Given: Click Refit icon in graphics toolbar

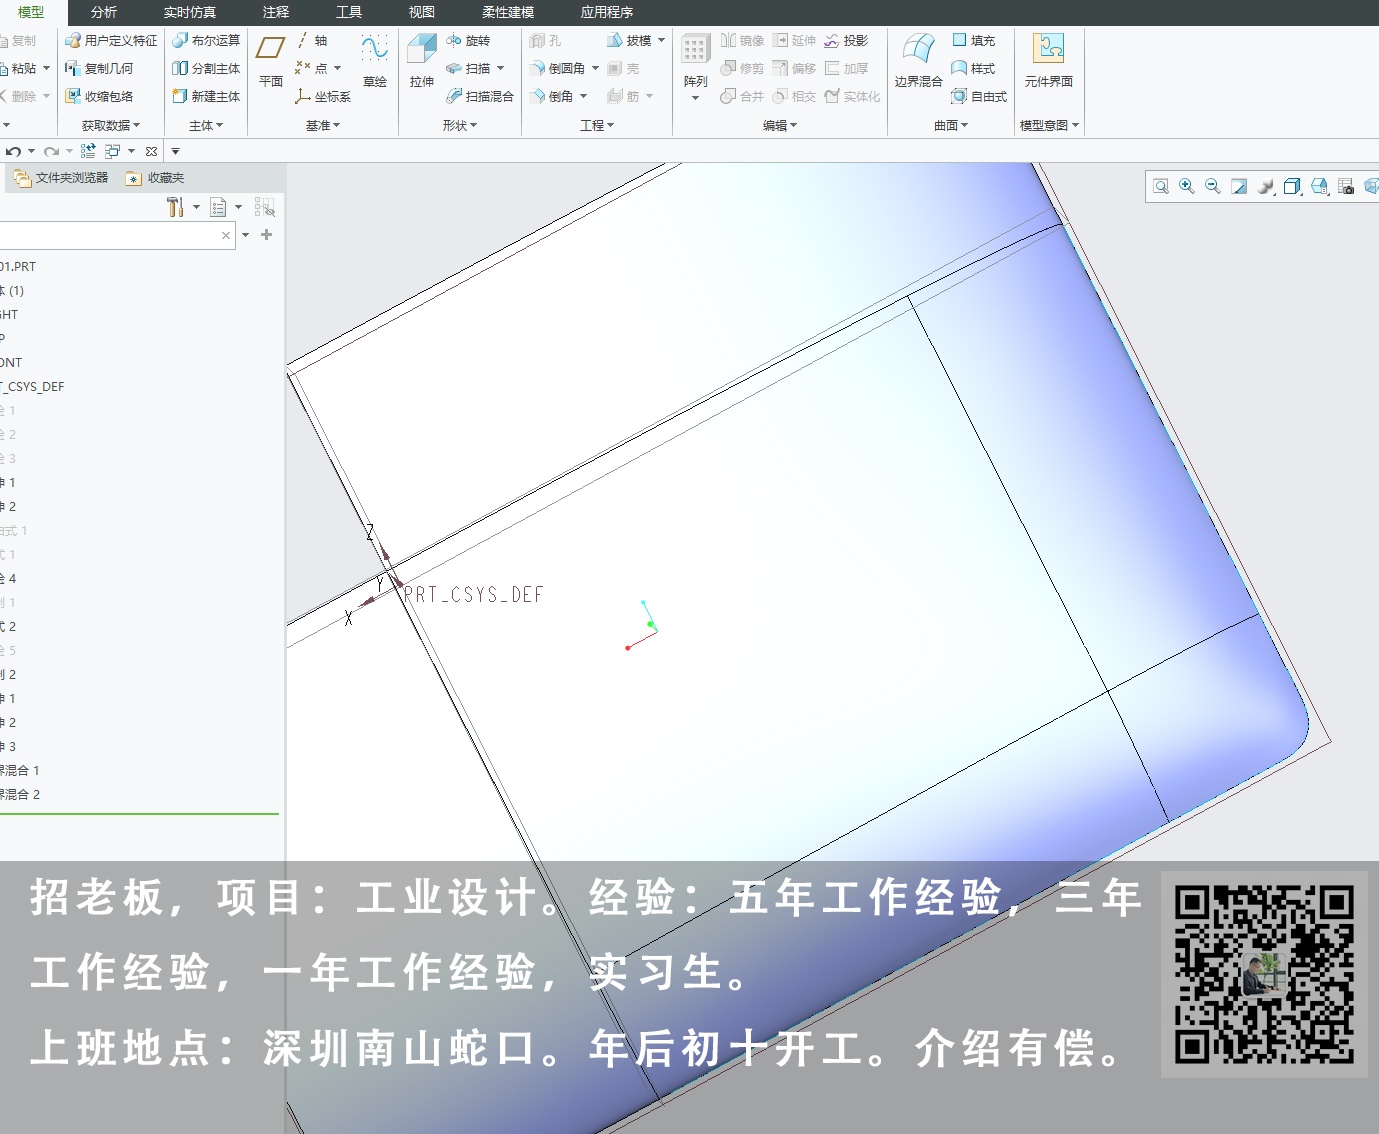Looking at the screenshot, I should (1161, 187).
